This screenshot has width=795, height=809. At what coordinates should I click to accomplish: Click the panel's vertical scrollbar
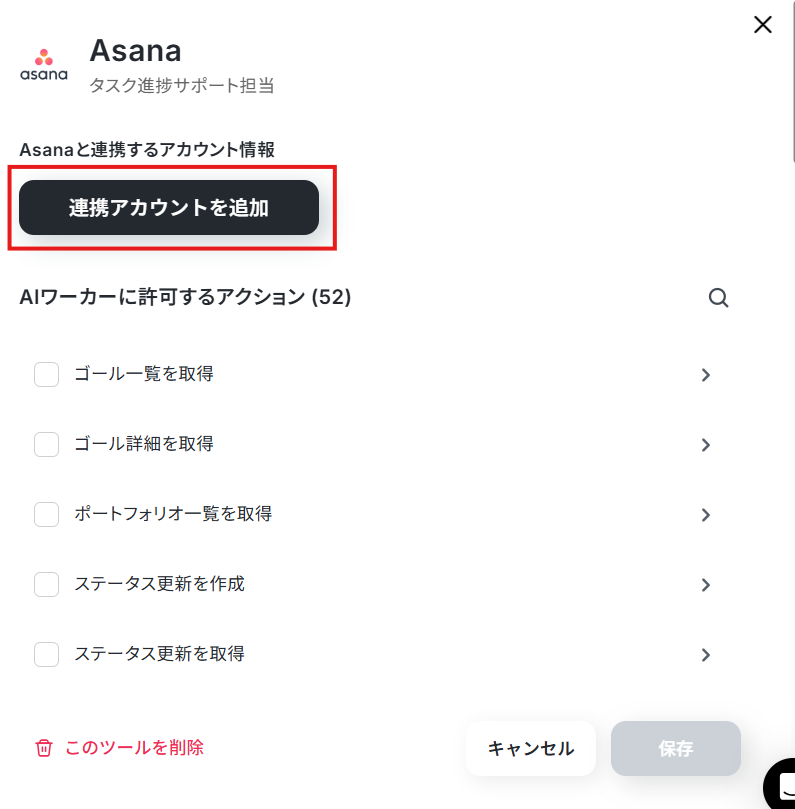click(792, 80)
